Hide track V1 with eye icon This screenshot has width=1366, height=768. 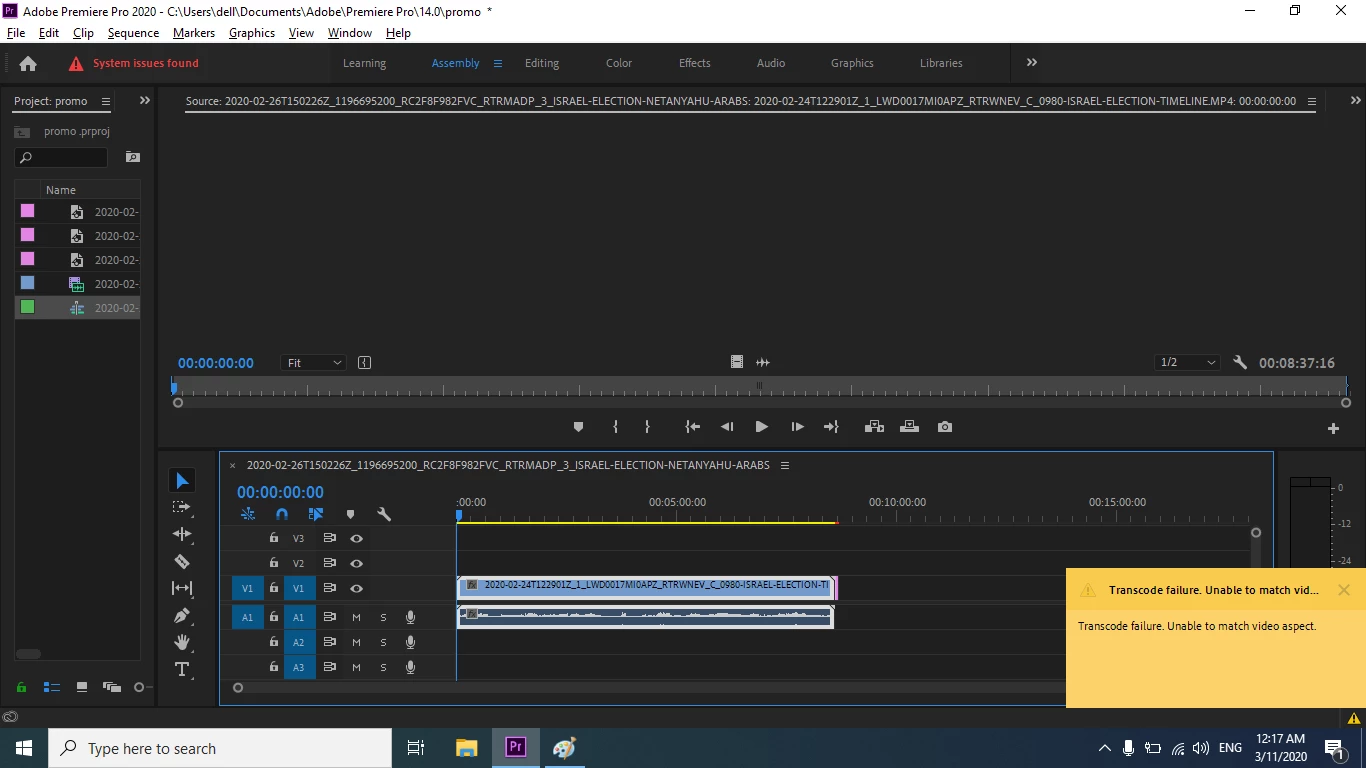[356, 589]
